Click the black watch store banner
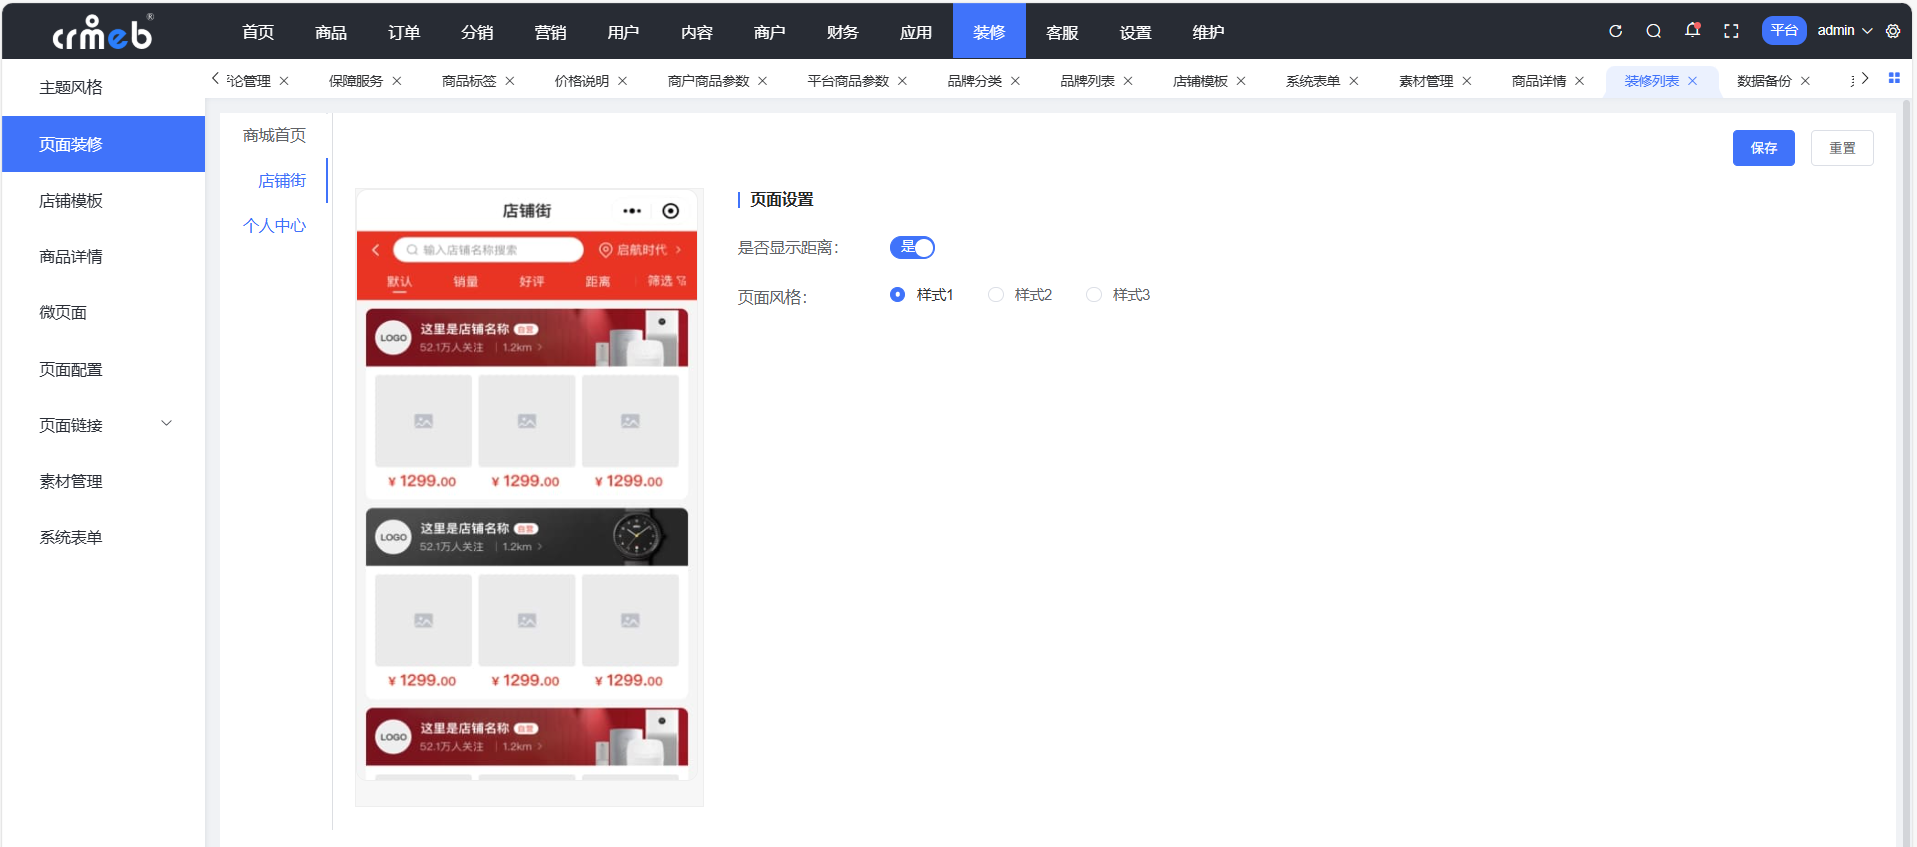The height and width of the screenshot is (847, 1917). coord(527,537)
